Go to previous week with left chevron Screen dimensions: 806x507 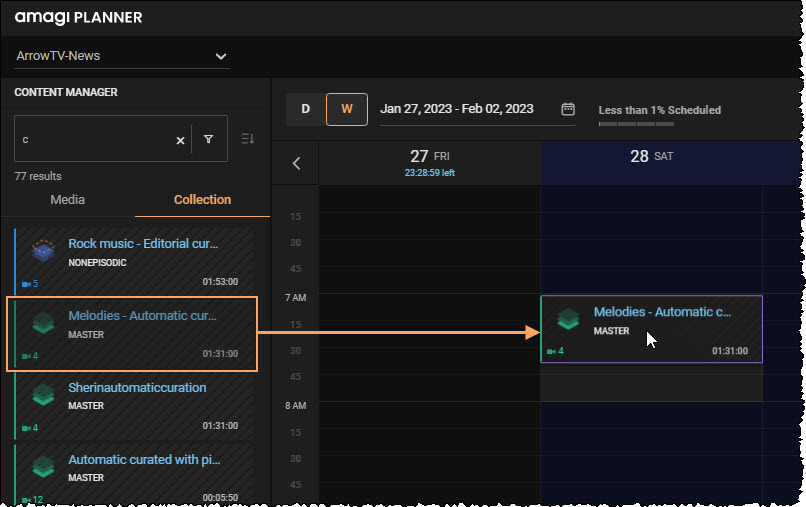click(x=296, y=164)
